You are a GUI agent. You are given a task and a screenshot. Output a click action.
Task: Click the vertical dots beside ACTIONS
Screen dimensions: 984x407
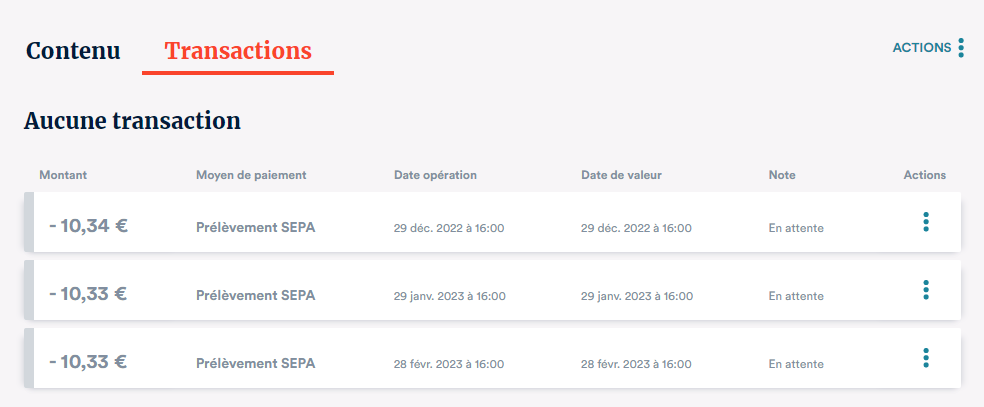tap(961, 47)
